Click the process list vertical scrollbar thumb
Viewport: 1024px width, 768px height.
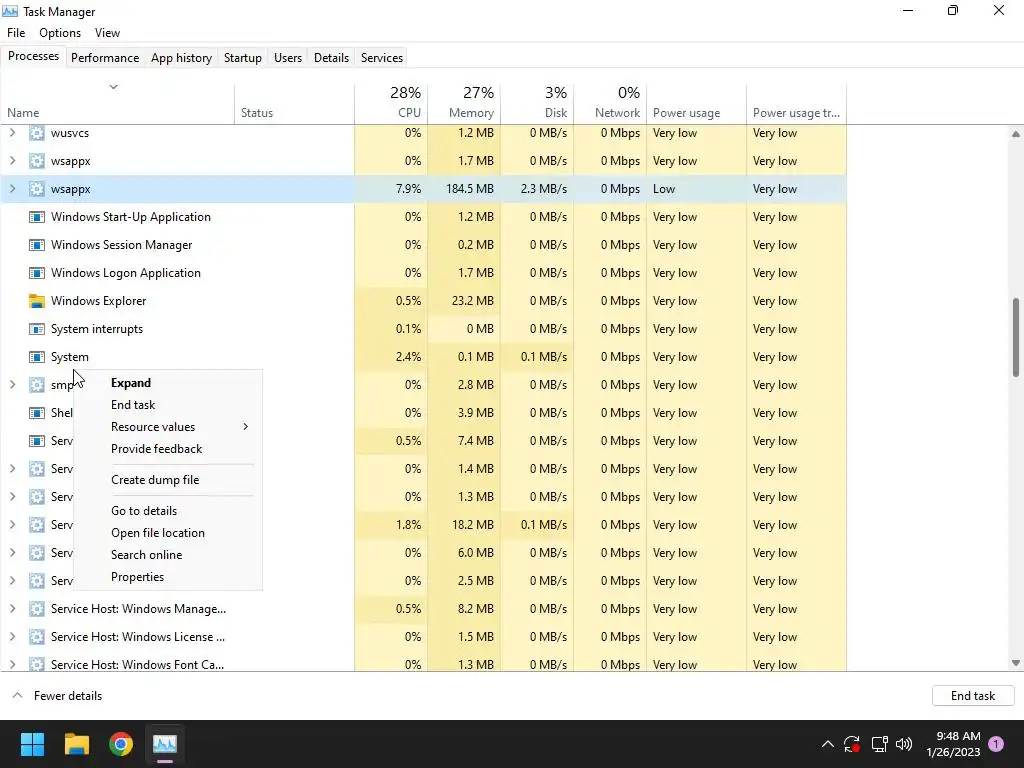1016,338
